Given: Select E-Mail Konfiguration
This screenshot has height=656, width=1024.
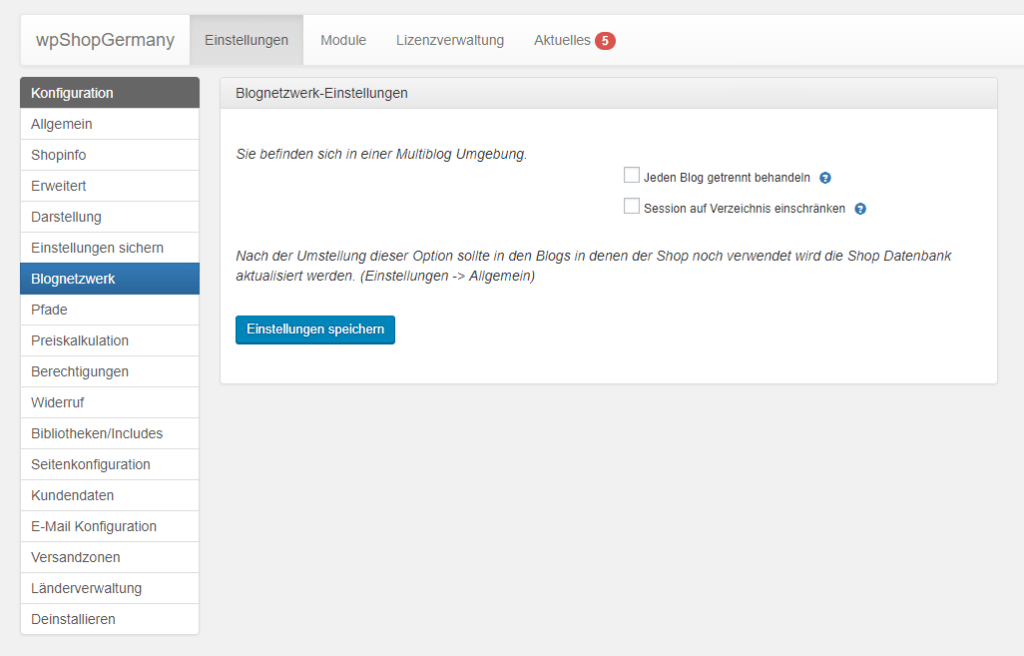Looking at the screenshot, I should [110, 526].
